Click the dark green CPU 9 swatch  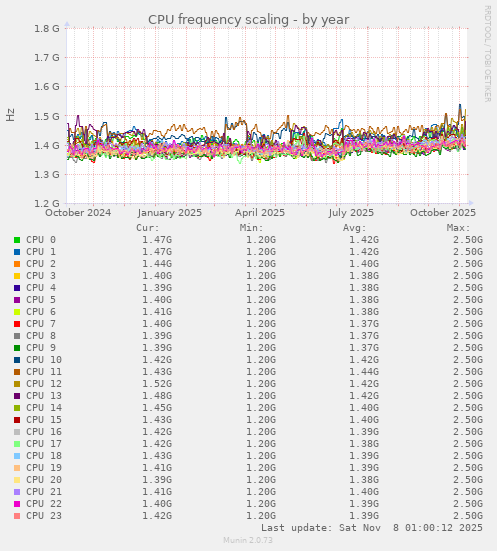pos(17,348)
